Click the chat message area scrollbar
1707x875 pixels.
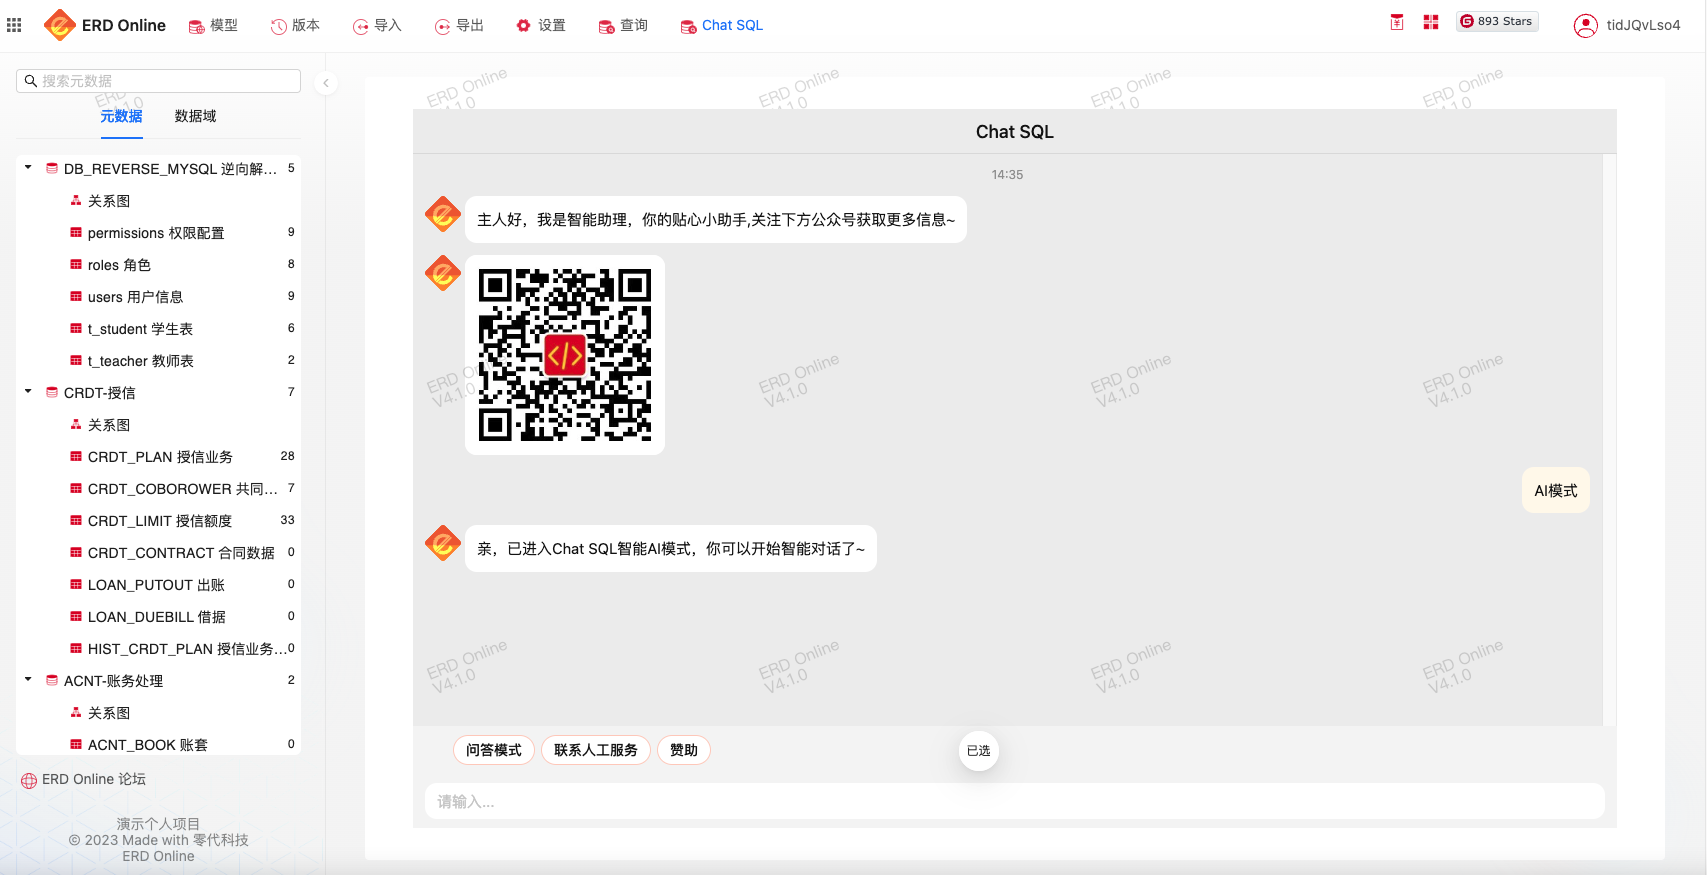point(1609,440)
